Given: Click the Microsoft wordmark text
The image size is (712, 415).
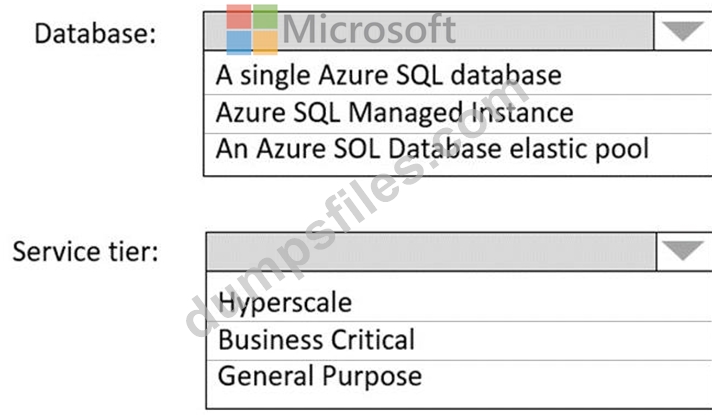Looking at the screenshot, I should click(x=369, y=30).
